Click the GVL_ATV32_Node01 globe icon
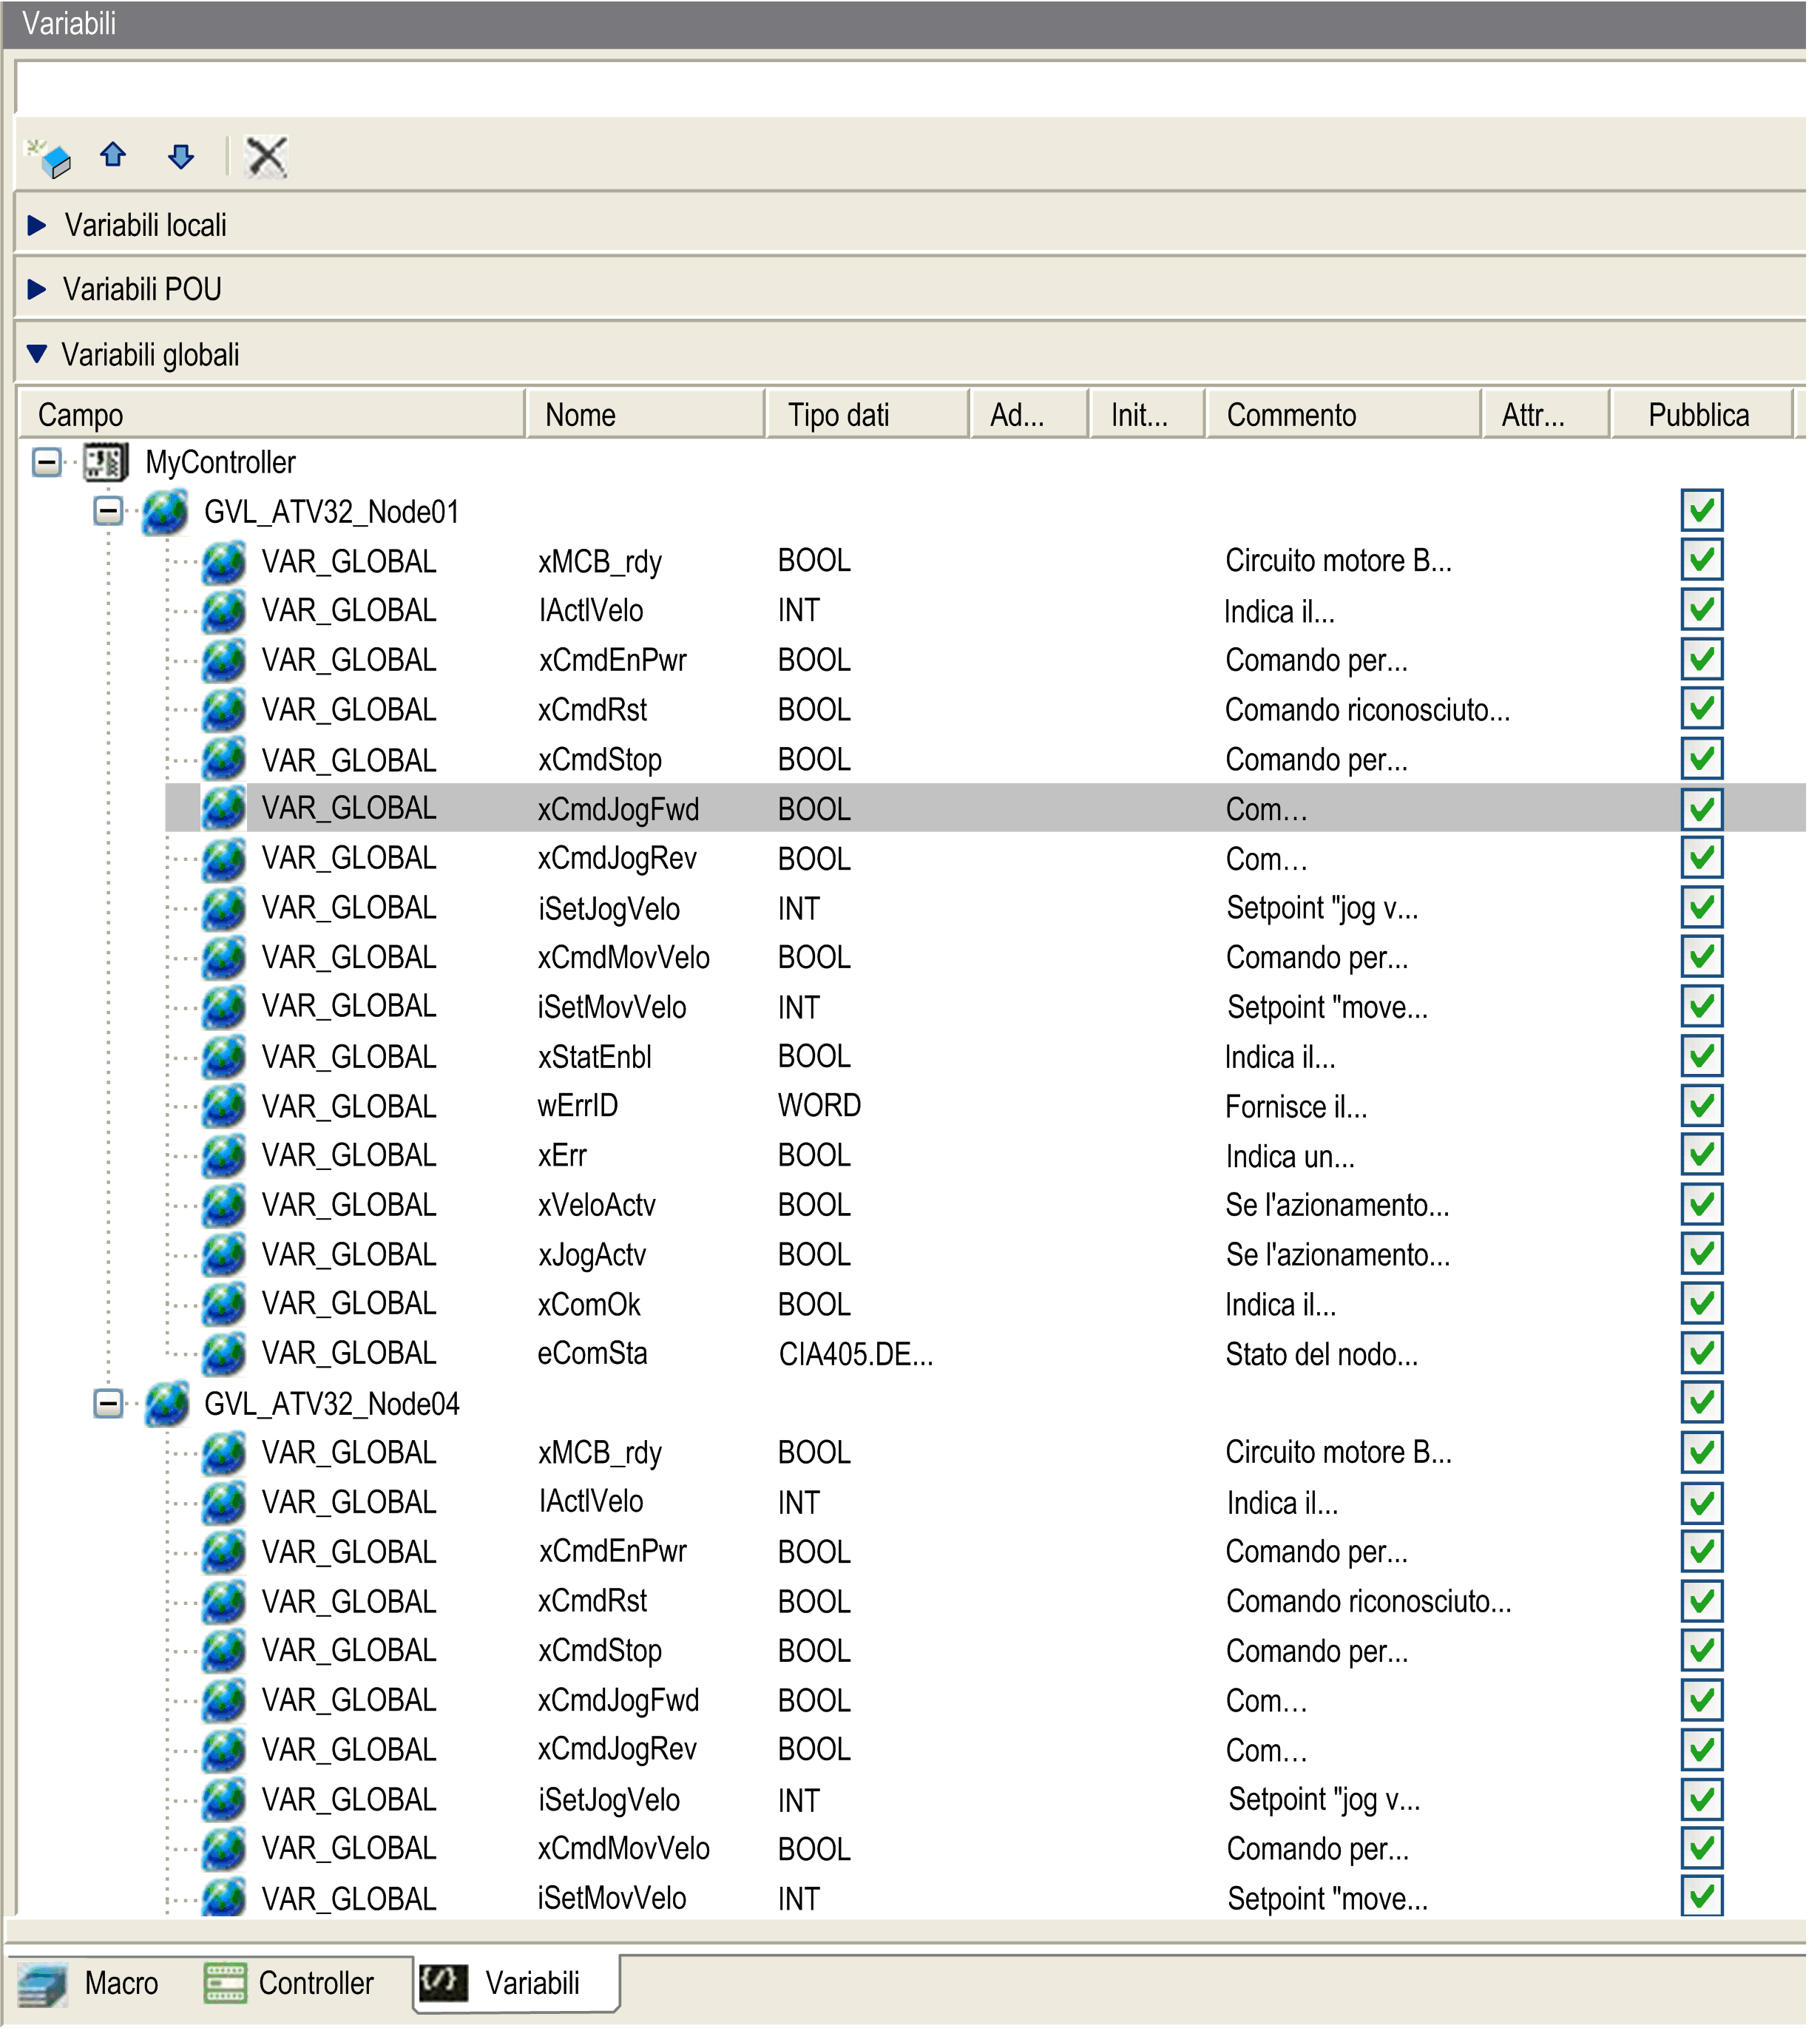 165,512
